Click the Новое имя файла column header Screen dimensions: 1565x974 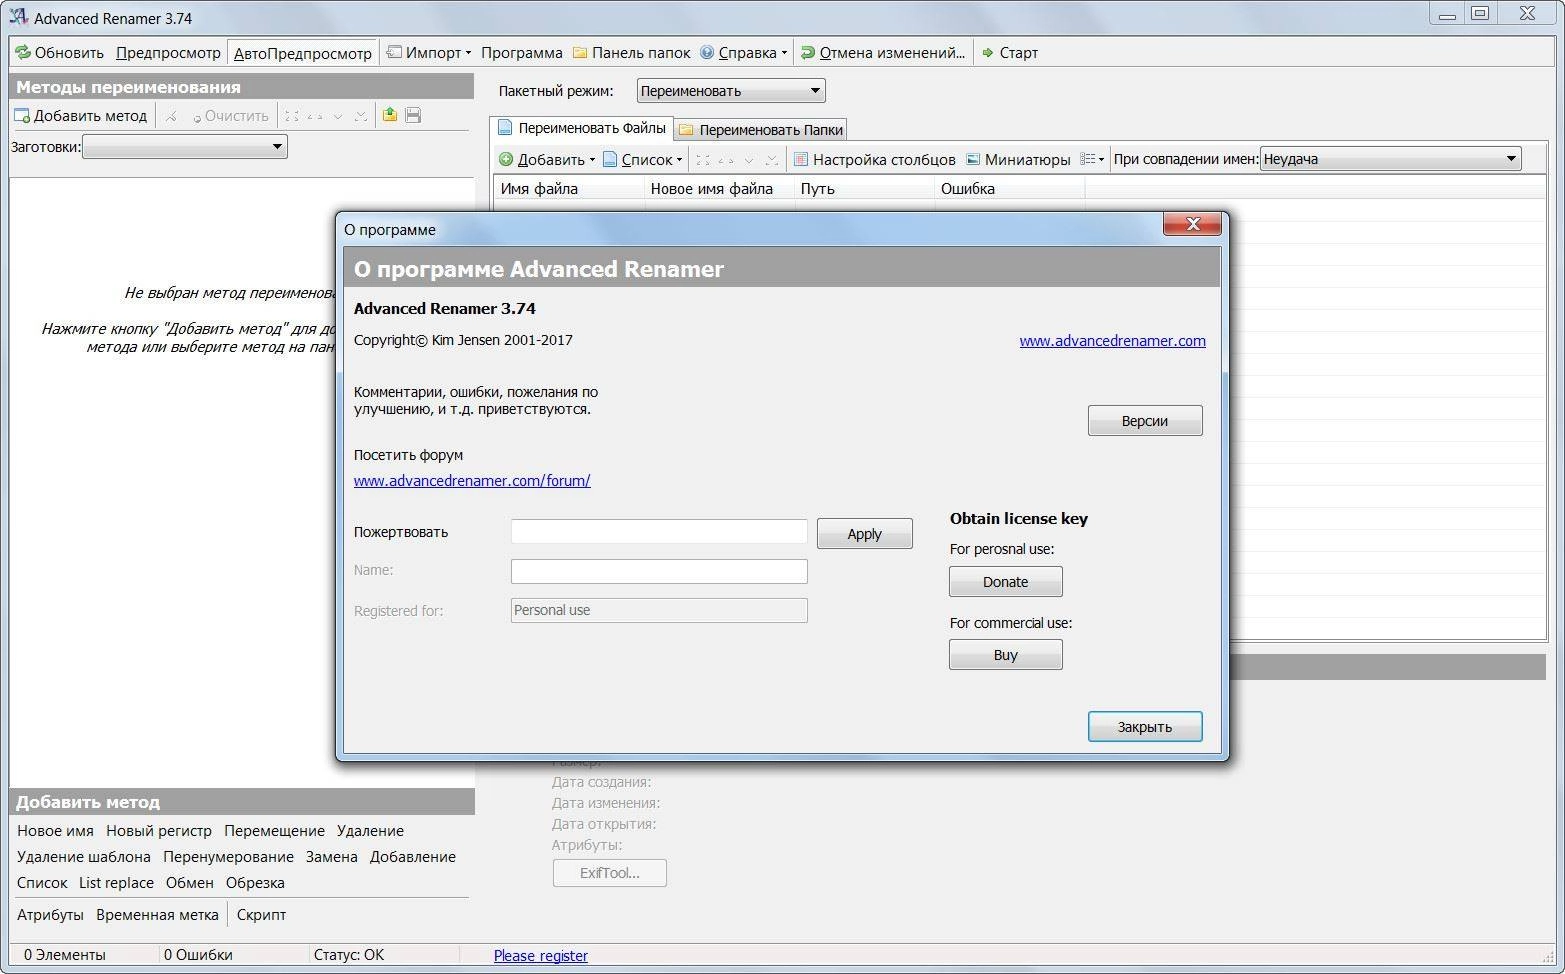coord(720,188)
